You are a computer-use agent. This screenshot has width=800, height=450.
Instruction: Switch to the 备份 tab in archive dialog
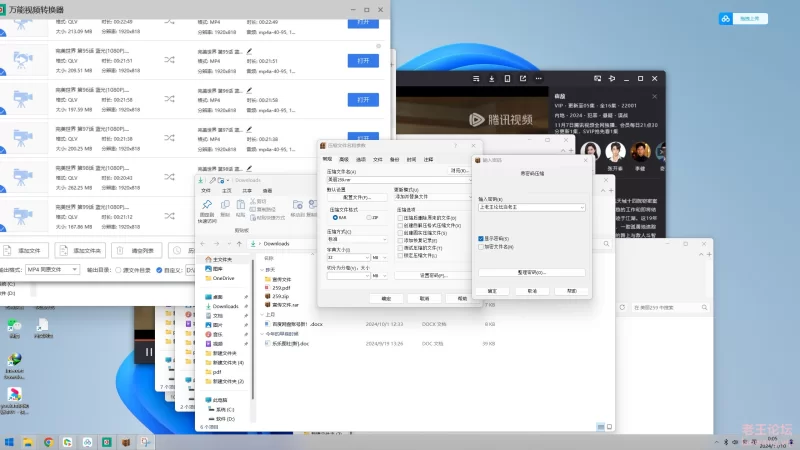pyautogui.click(x=394, y=160)
